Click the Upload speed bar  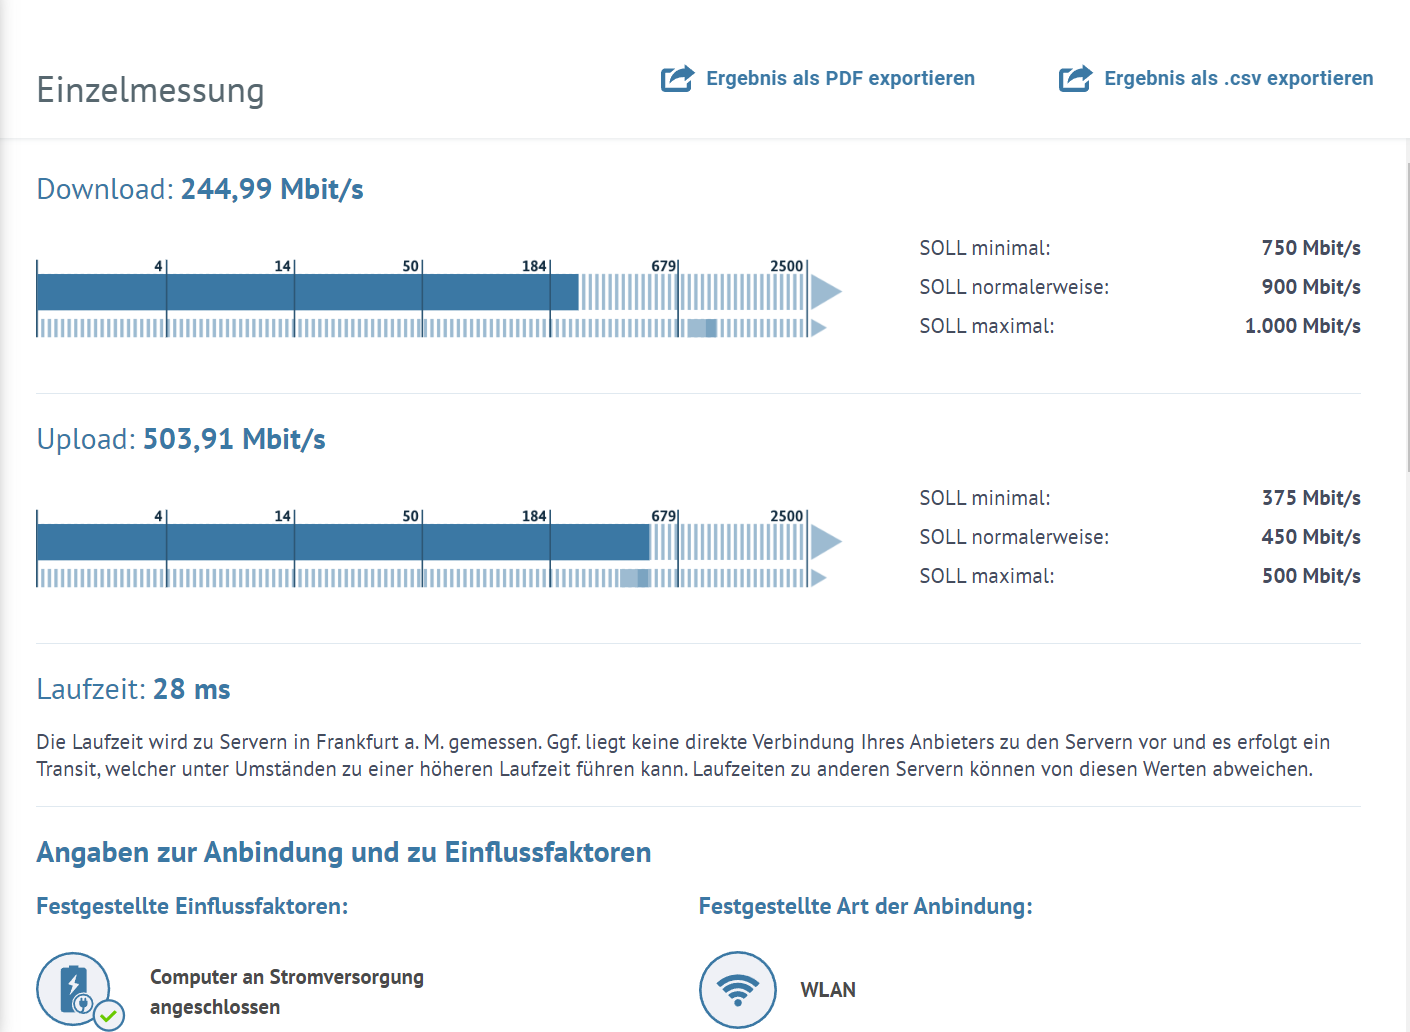coord(343,542)
